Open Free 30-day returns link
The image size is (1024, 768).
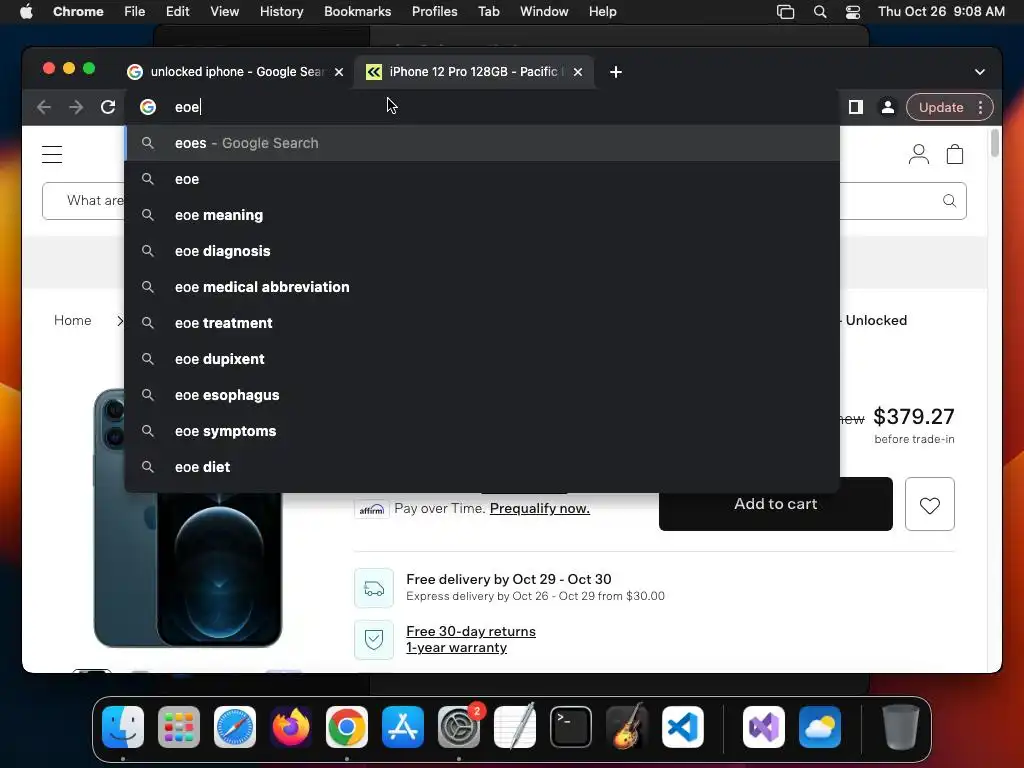pos(471,632)
